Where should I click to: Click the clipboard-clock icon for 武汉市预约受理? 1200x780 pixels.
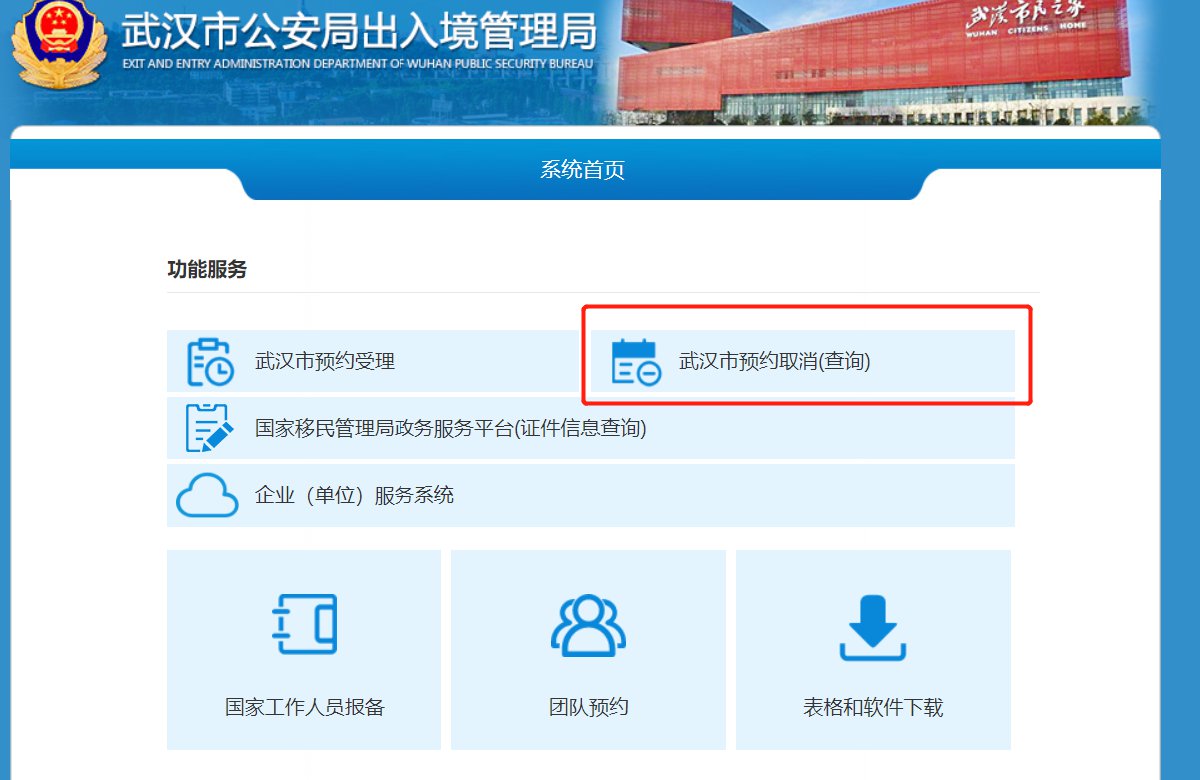tap(210, 362)
